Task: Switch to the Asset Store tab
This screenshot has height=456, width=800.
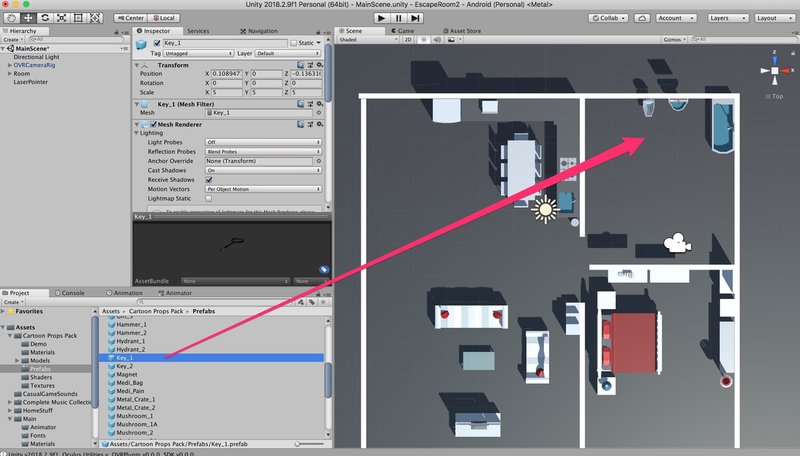Action: coord(462,31)
